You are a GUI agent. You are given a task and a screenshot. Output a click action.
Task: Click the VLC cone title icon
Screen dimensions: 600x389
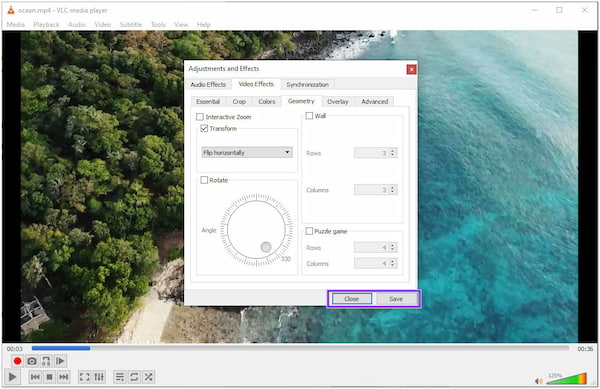(11, 10)
